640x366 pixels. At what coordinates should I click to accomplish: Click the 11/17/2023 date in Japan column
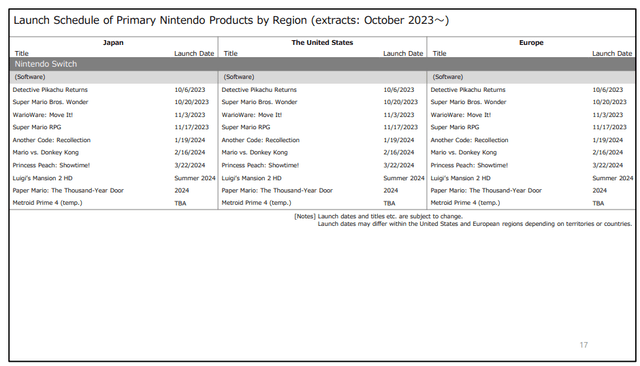[x=191, y=127]
